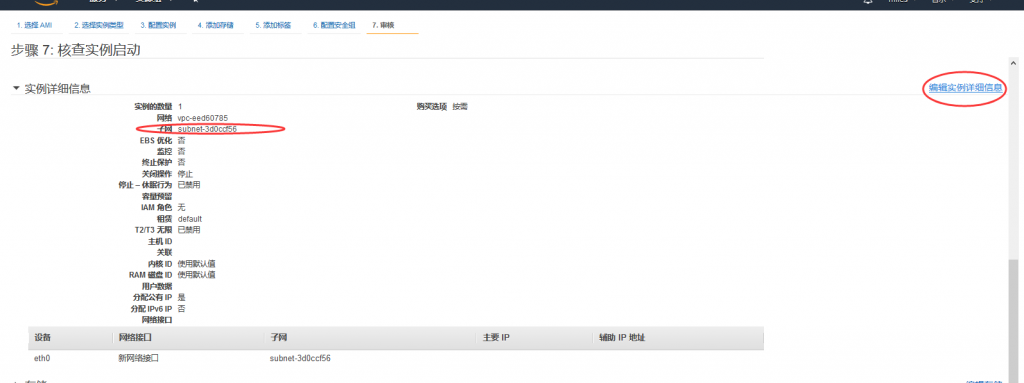Viewport: 1024px width, 383px height.
Task: Click the 按需 purchase option value
Action: click(460, 107)
